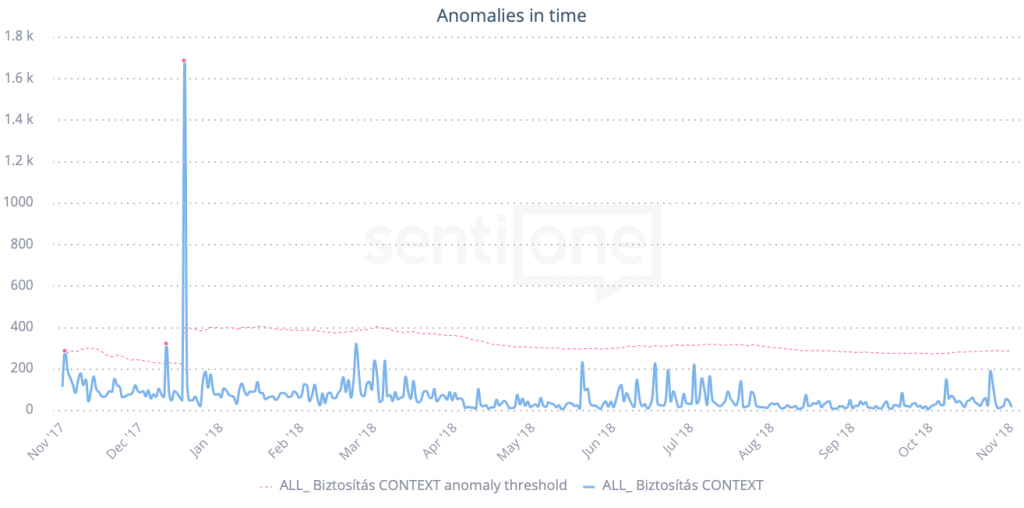
Task: Select the chart title Anomalies in time
Action: (511, 15)
